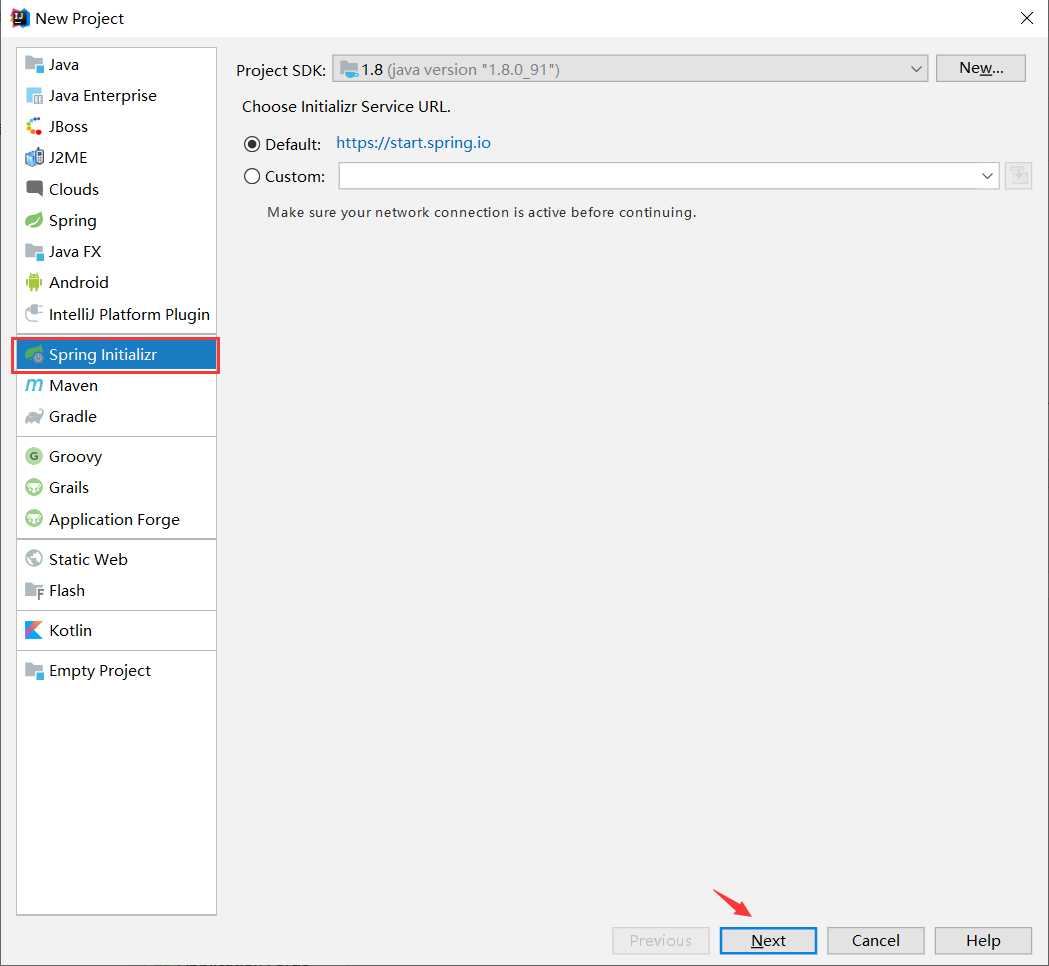Image resolution: width=1049 pixels, height=966 pixels.
Task: Click the Cancel button
Action: point(876,941)
